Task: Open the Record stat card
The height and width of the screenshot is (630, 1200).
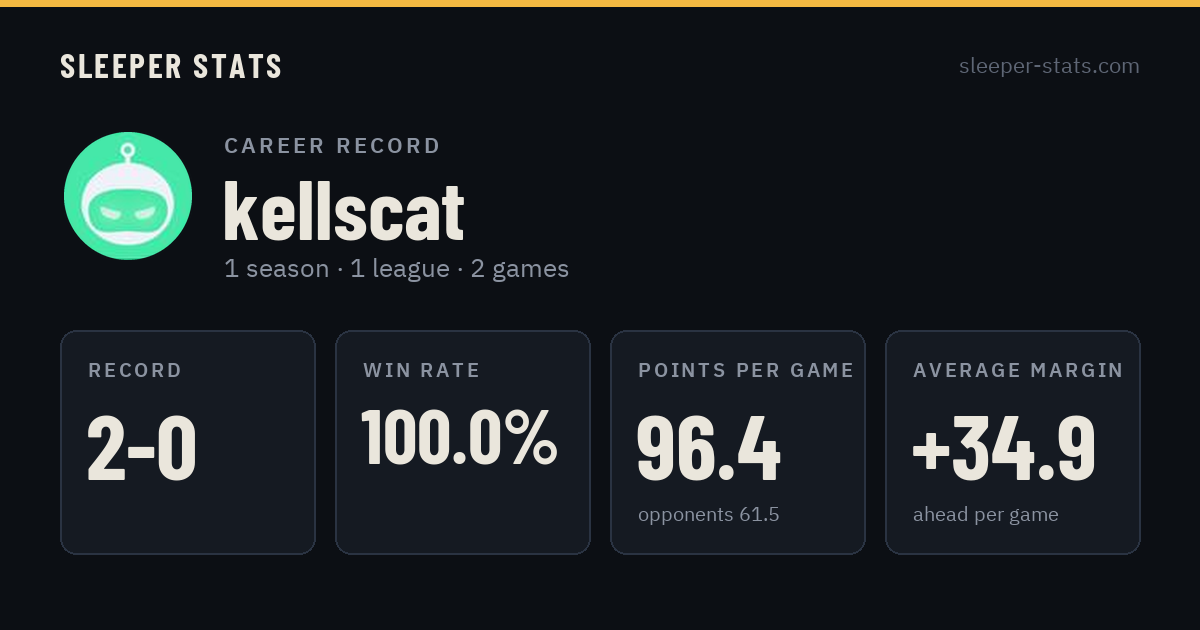Action: (x=188, y=442)
